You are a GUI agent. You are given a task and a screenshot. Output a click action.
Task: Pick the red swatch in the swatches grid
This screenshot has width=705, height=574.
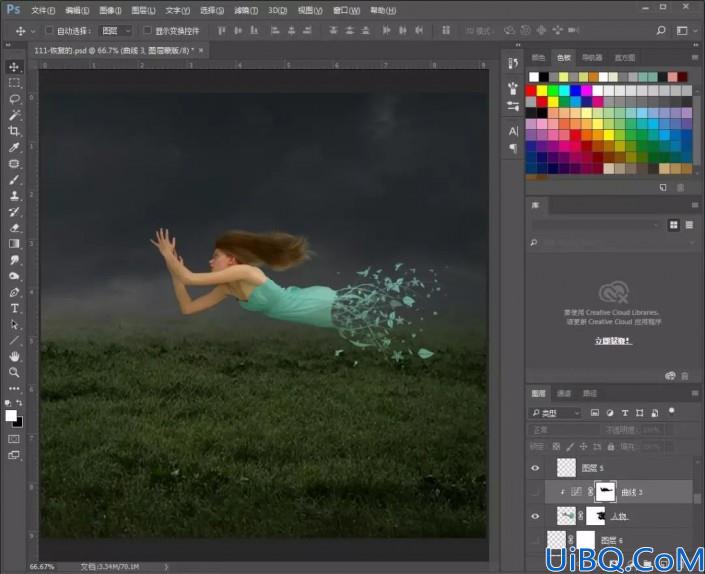(x=531, y=91)
